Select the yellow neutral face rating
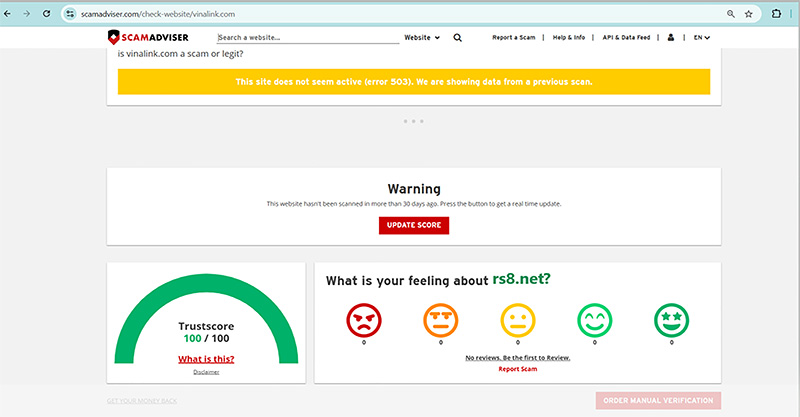The height and width of the screenshot is (417, 800). click(x=518, y=321)
